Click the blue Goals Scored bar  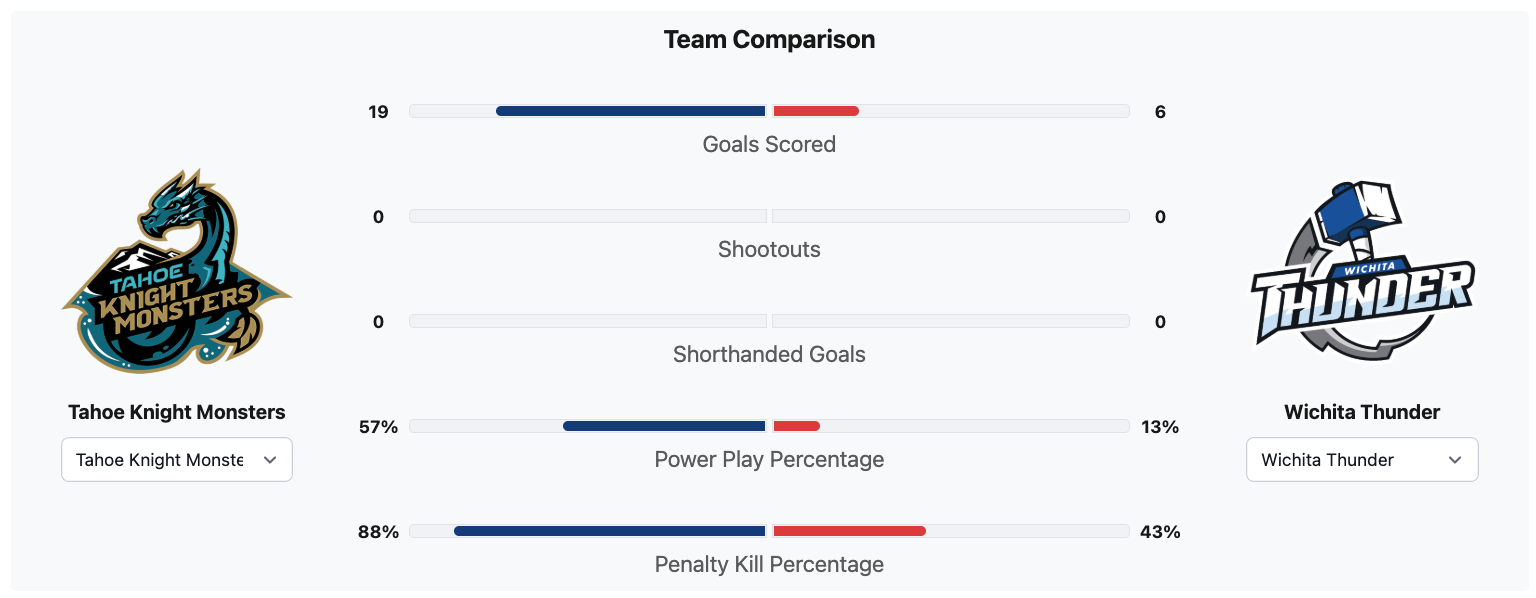tap(630, 111)
